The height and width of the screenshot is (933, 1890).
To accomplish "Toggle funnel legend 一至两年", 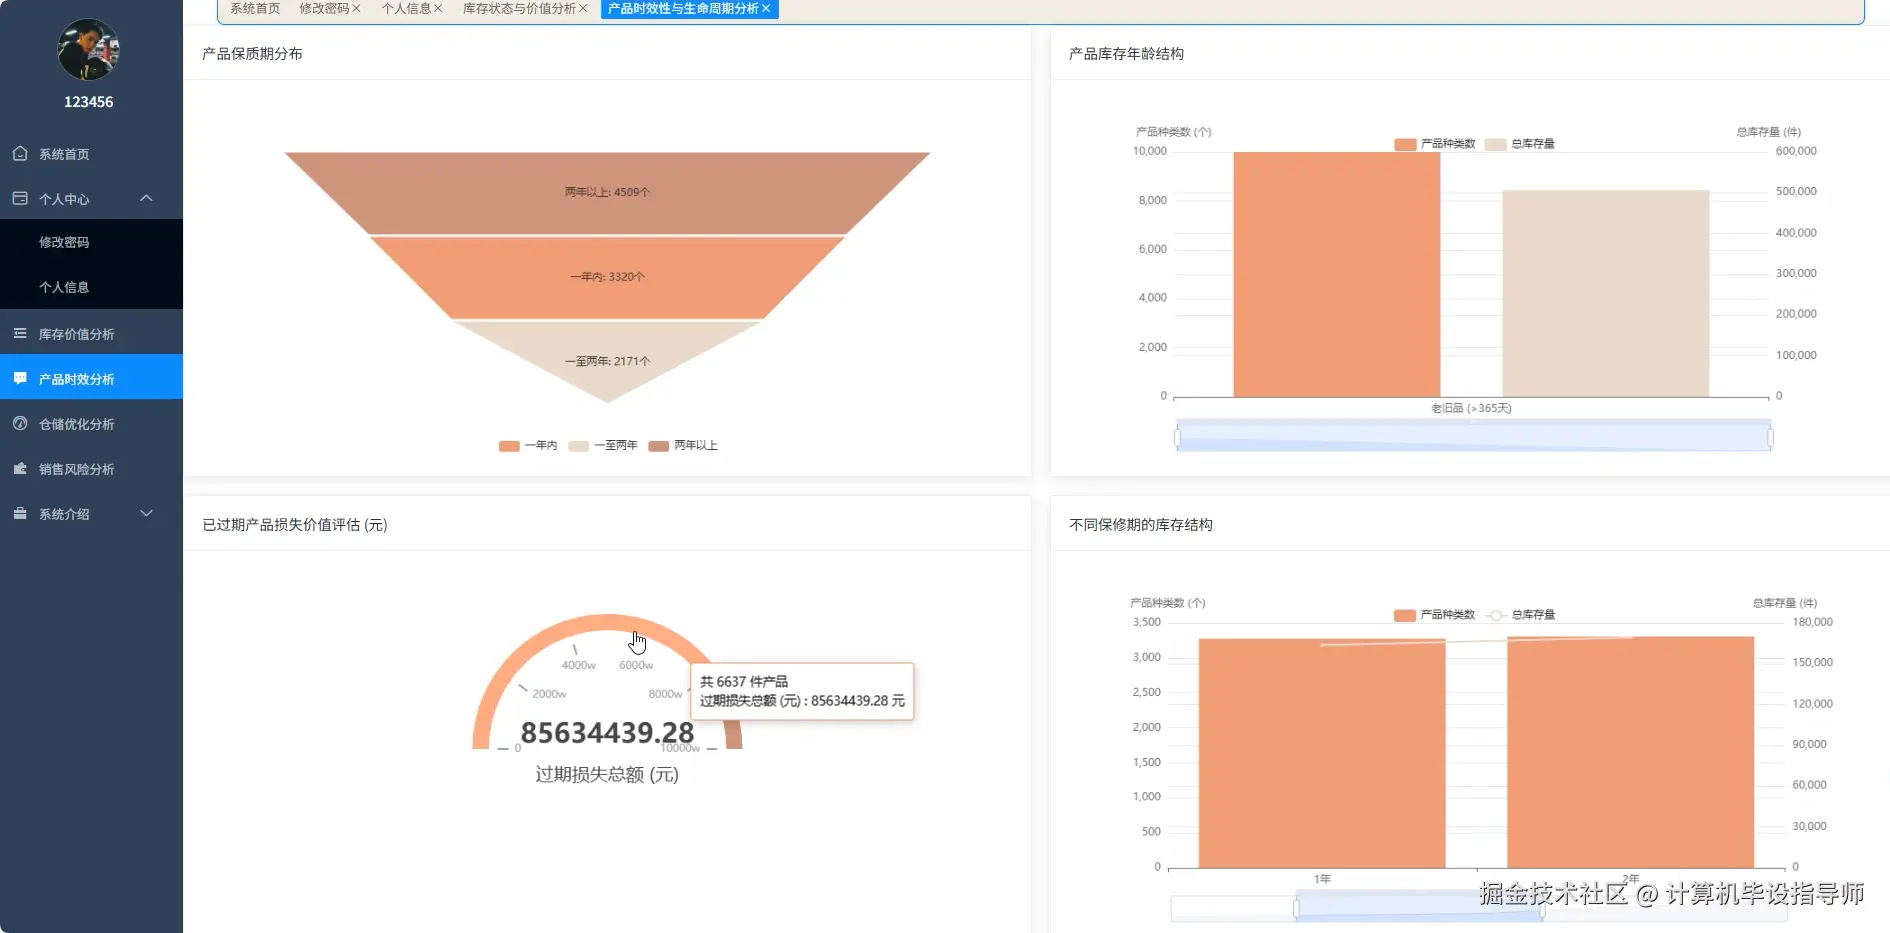I will (x=603, y=445).
